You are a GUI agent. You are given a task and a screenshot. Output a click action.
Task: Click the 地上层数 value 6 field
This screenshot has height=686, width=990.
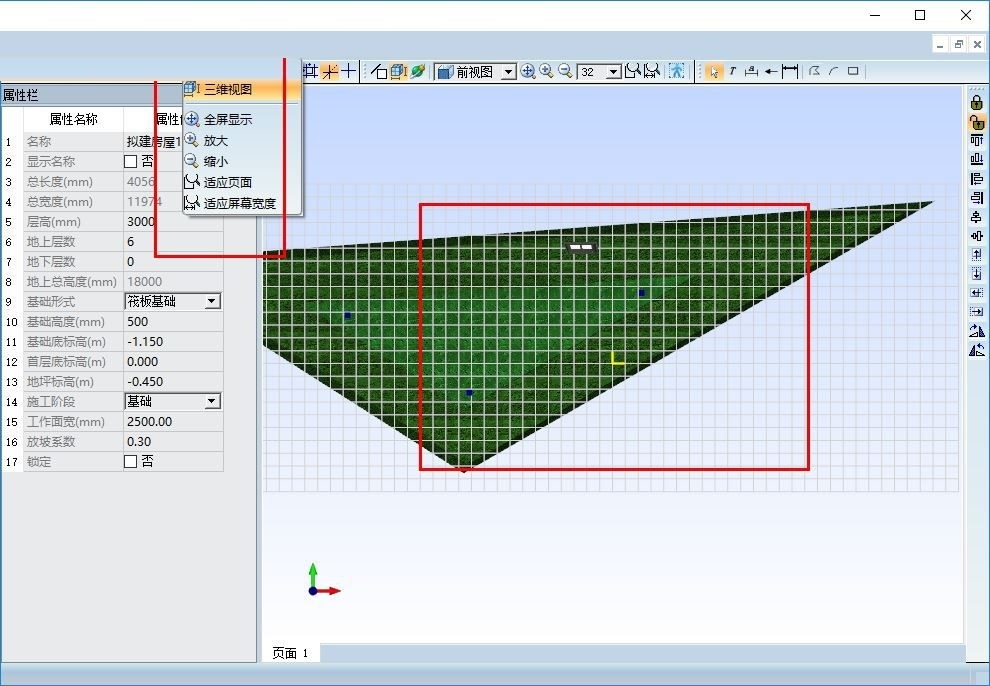point(173,242)
